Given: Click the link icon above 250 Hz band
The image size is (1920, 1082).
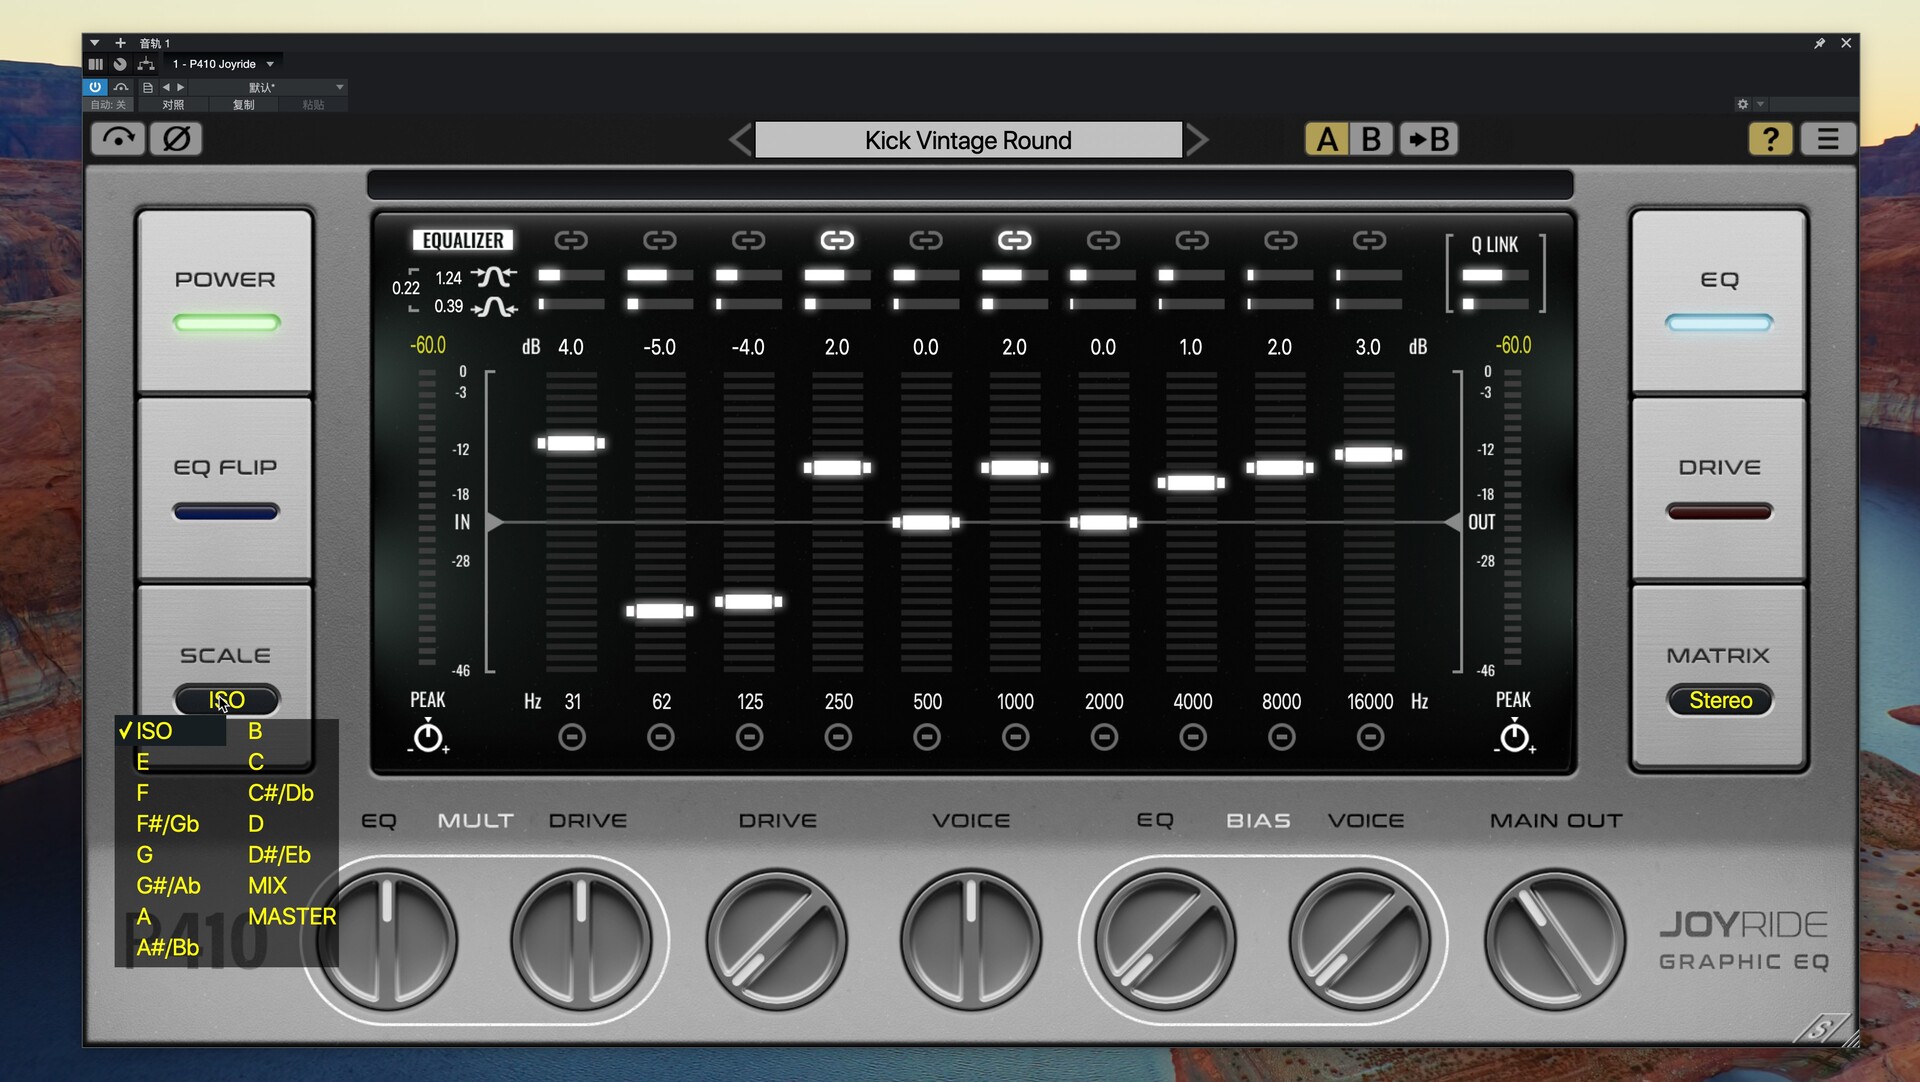Looking at the screenshot, I should click(837, 240).
